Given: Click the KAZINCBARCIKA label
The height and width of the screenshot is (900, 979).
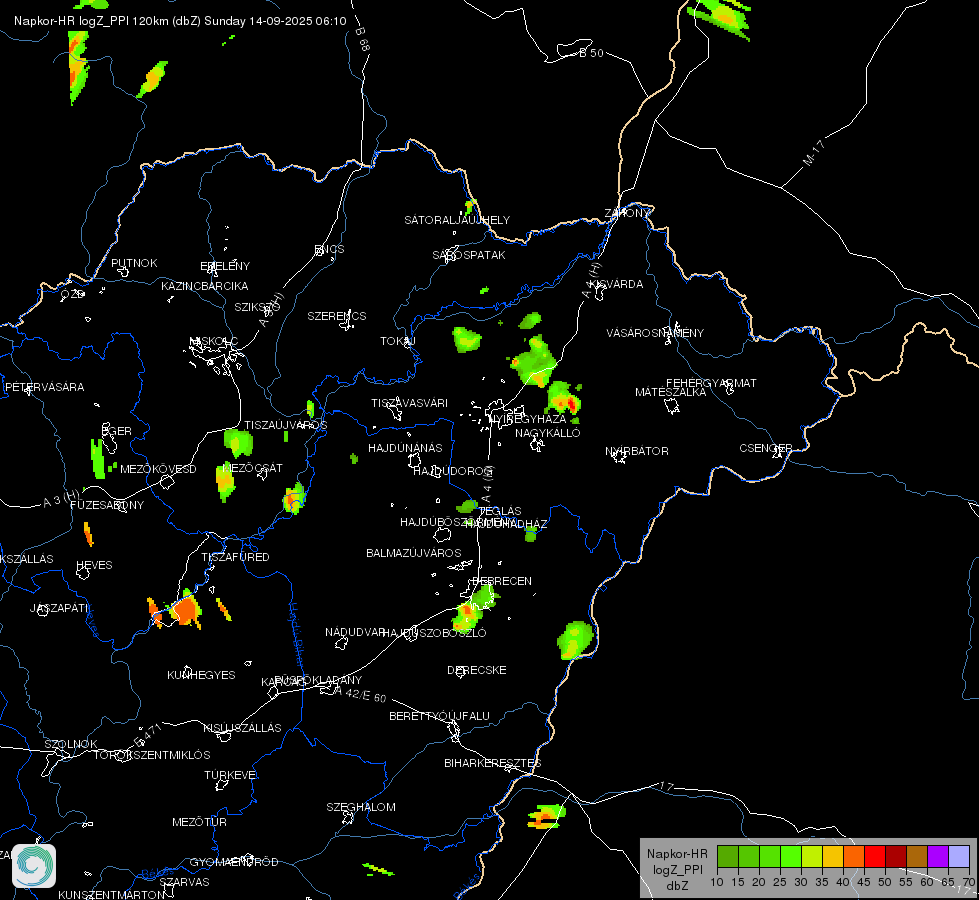Looking at the screenshot, I should coord(205,286).
